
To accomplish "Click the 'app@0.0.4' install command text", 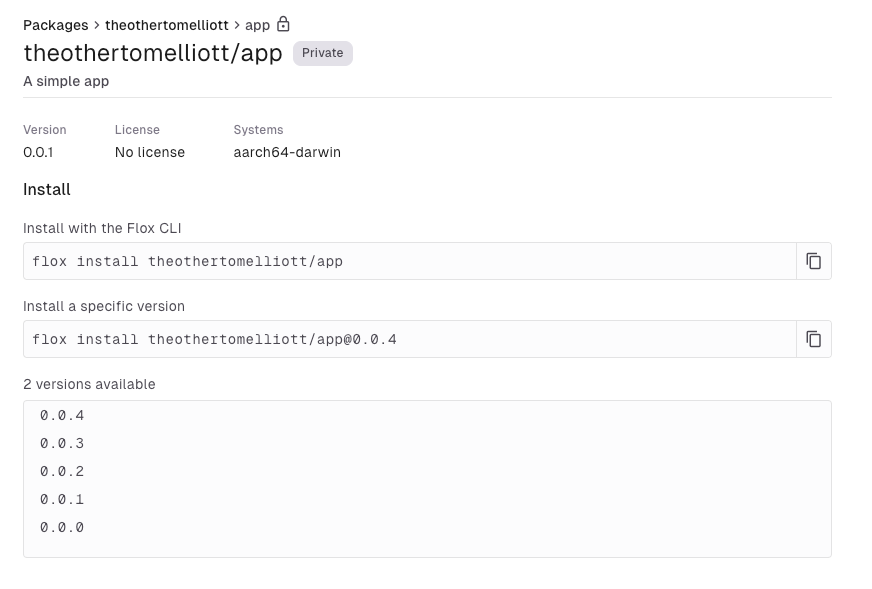I will (214, 339).
